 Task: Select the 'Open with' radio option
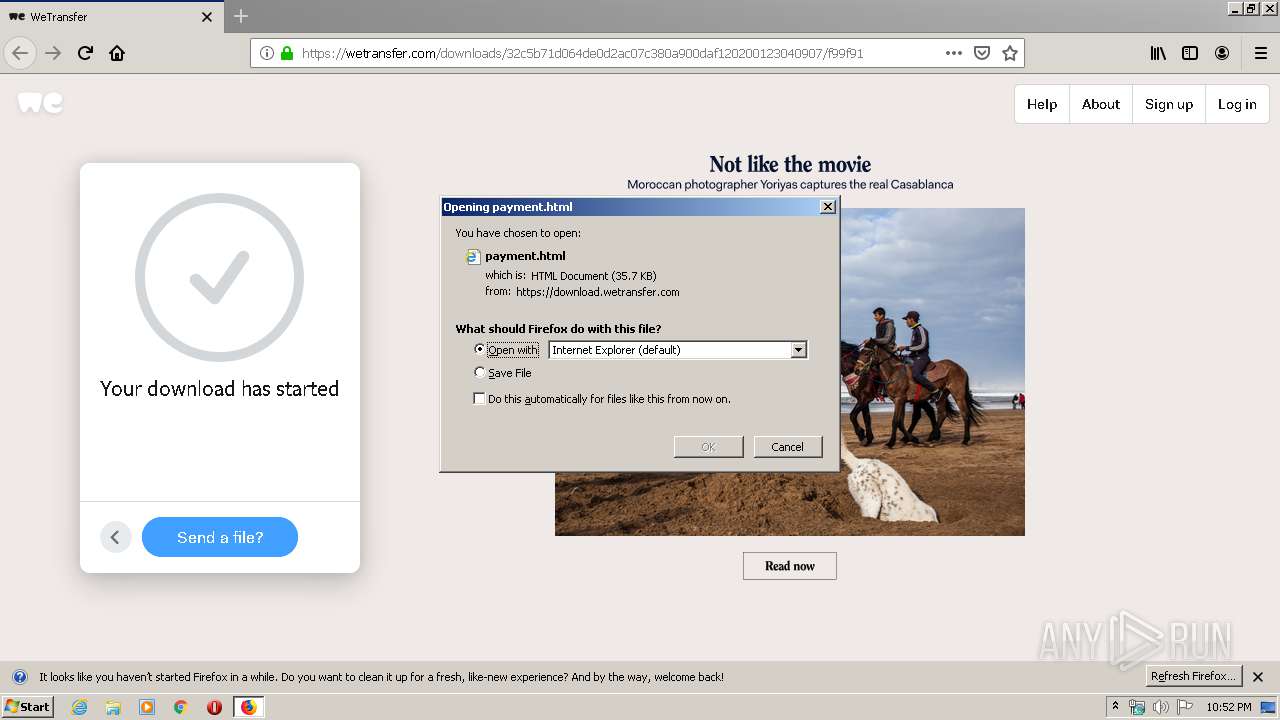pyautogui.click(x=480, y=349)
